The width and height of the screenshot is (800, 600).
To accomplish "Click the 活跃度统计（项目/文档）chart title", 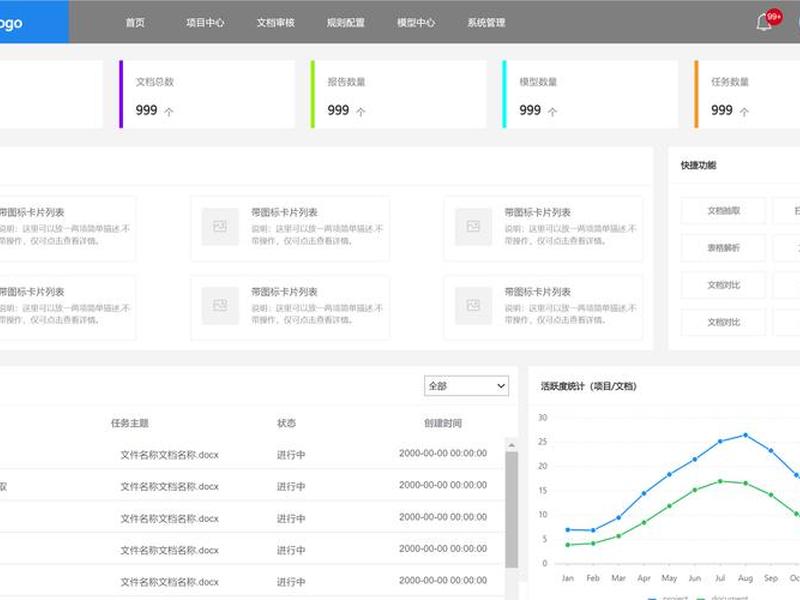I will pos(588,386).
